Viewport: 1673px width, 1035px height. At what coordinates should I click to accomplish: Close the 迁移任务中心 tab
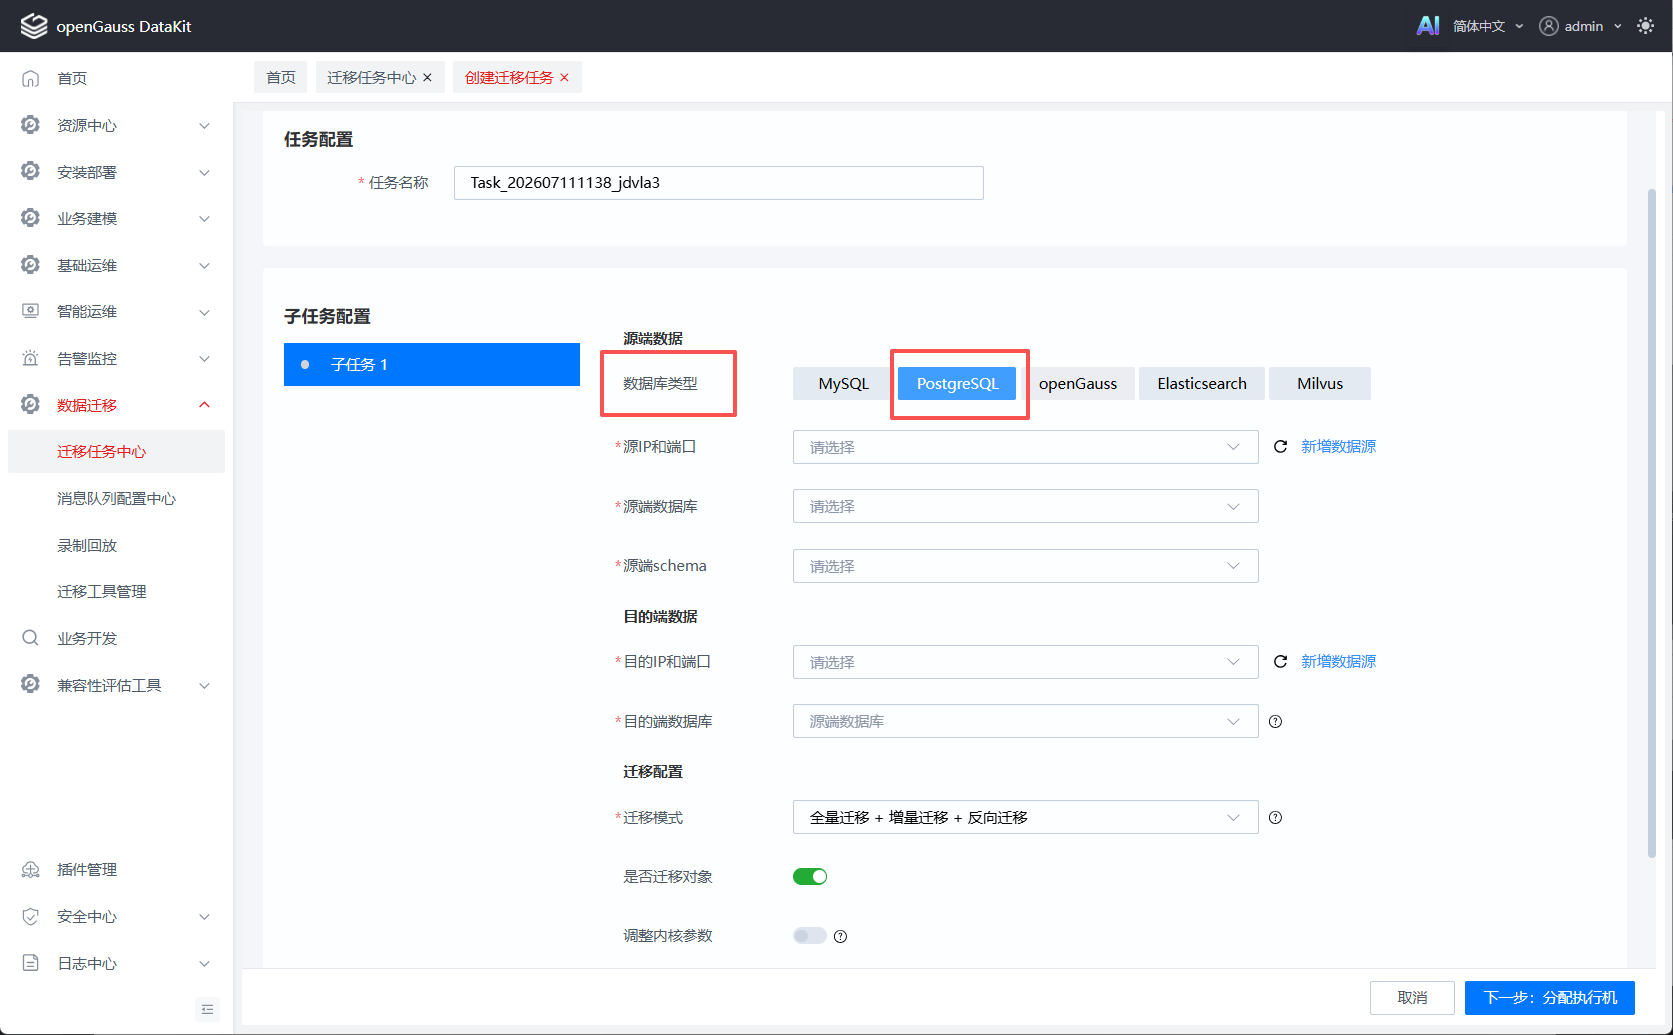tap(428, 78)
